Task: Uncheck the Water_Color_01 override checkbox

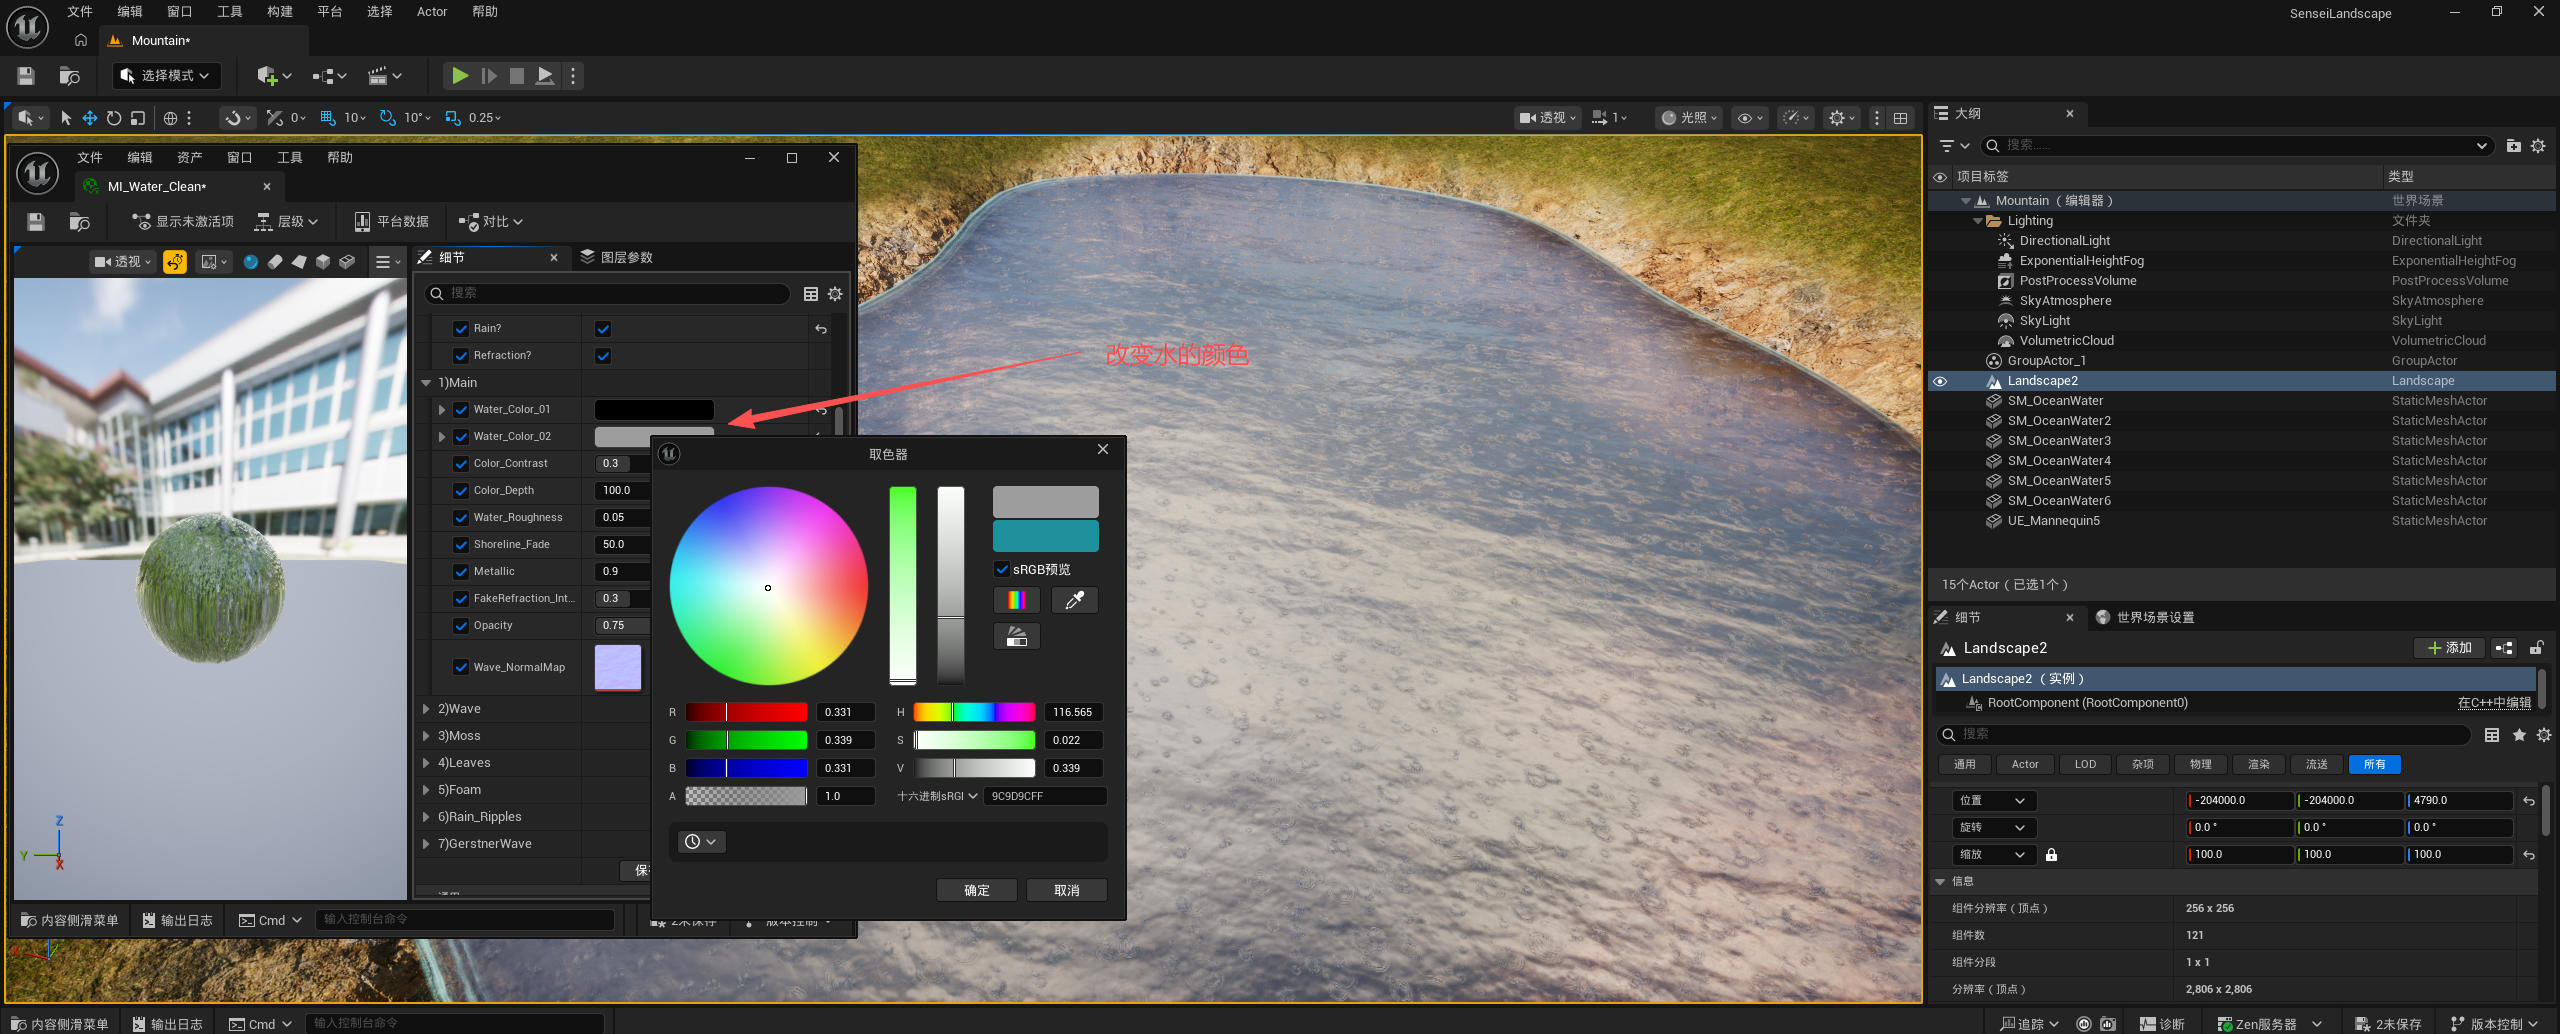Action: pyautogui.click(x=461, y=410)
